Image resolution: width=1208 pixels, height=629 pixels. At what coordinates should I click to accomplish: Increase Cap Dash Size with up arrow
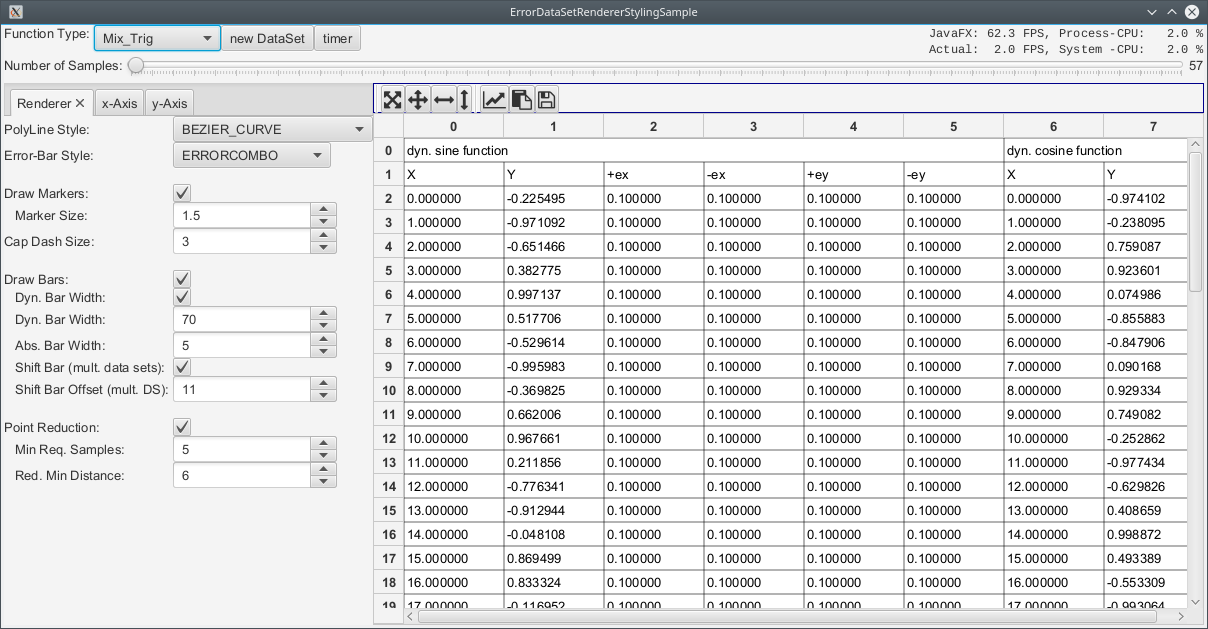[322, 235]
